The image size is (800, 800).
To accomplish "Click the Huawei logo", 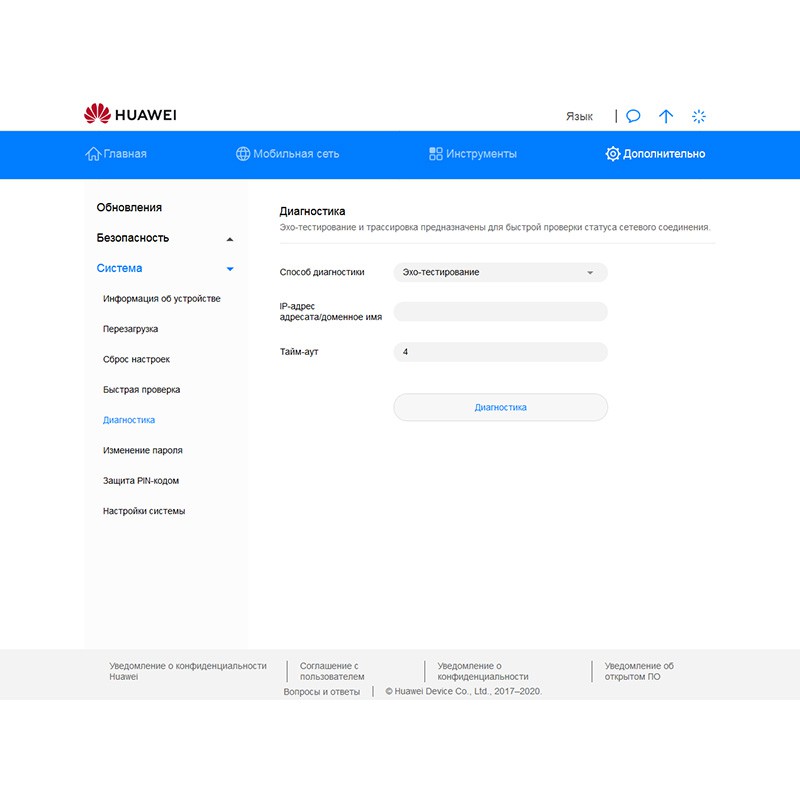I will pos(130,115).
